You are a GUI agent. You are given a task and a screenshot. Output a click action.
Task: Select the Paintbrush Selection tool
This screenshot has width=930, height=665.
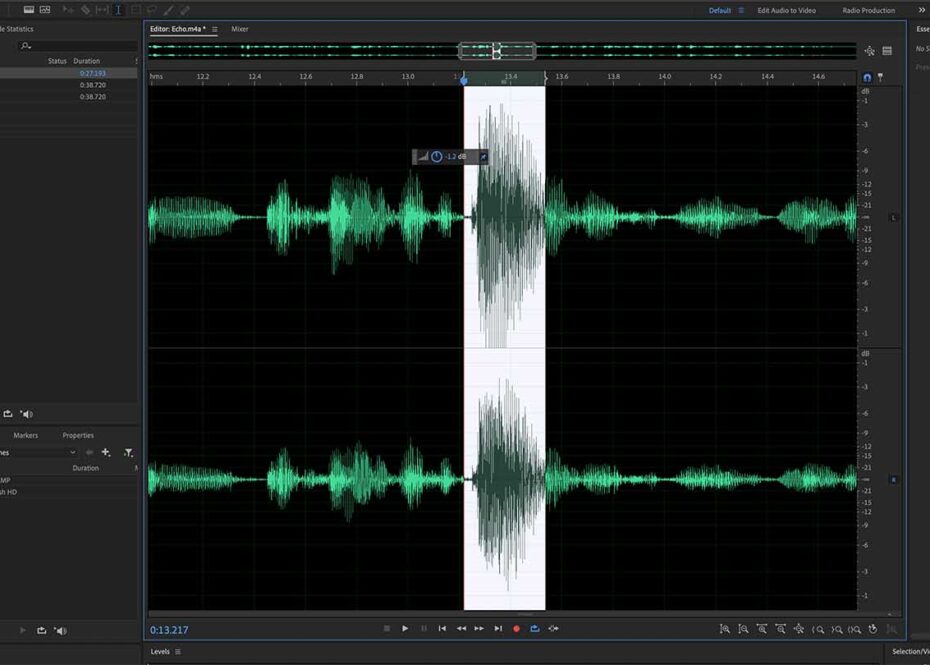tap(168, 10)
